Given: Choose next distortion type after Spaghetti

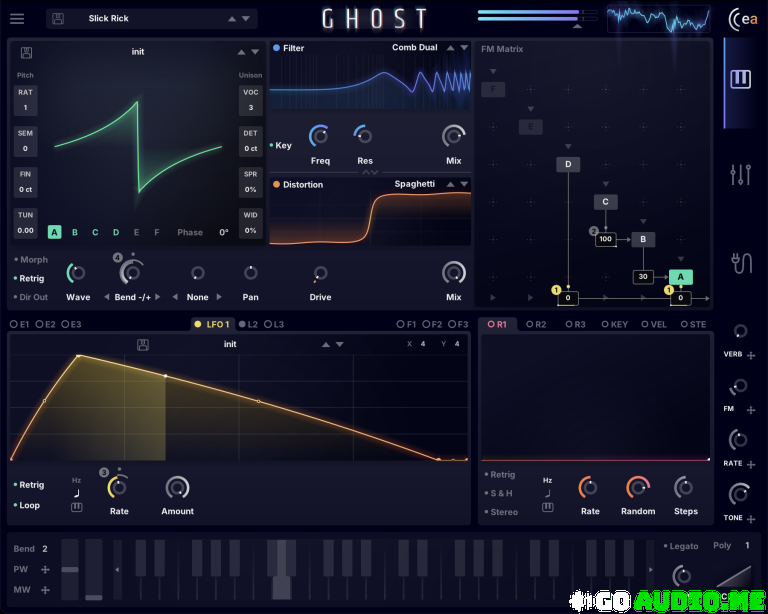Looking at the screenshot, I should [464, 184].
